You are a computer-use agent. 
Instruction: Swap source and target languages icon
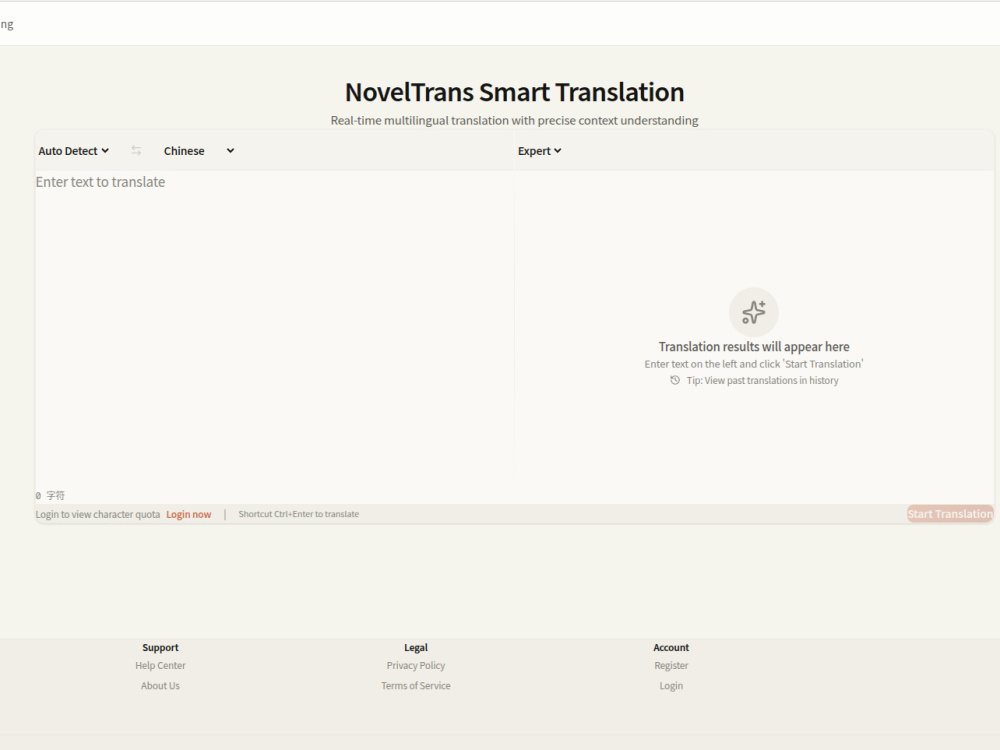[x=136, y=151]
